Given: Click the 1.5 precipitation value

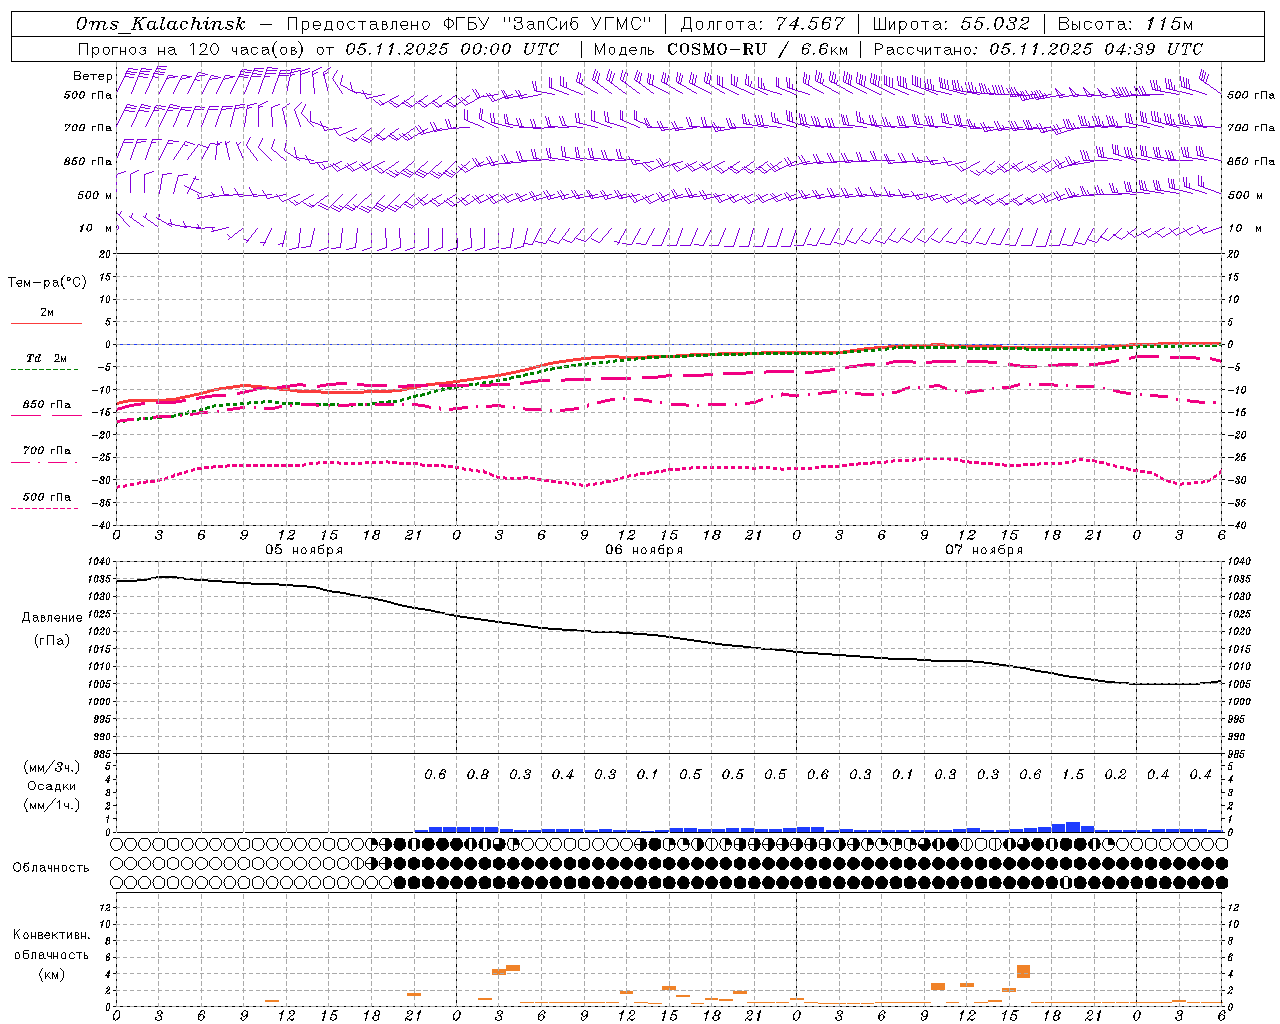Looking at the screenshot, I should (x=1073, y=775).
